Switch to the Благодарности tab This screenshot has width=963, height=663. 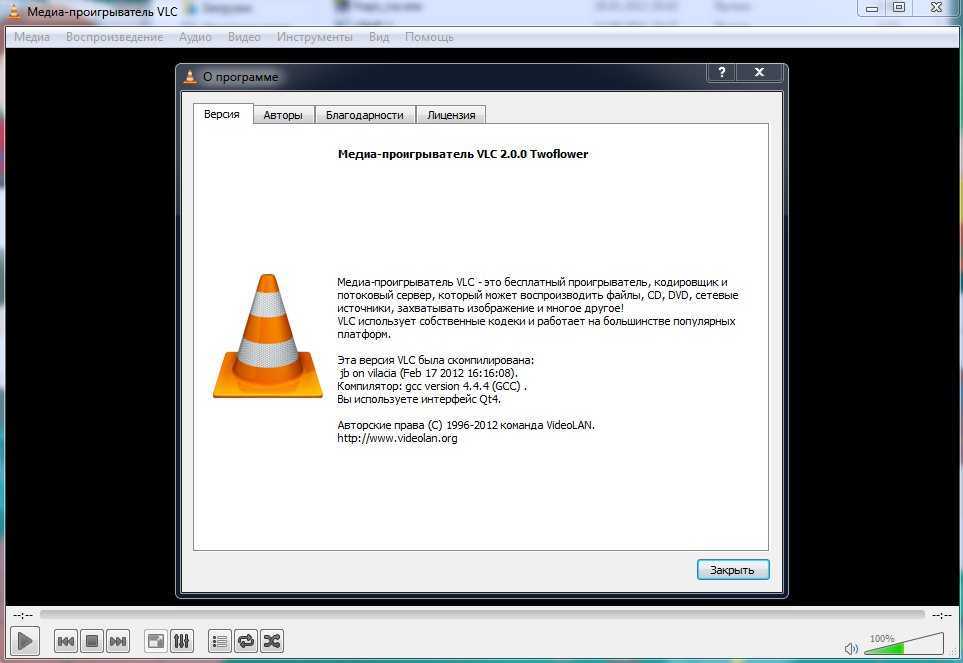pos(365,115)
